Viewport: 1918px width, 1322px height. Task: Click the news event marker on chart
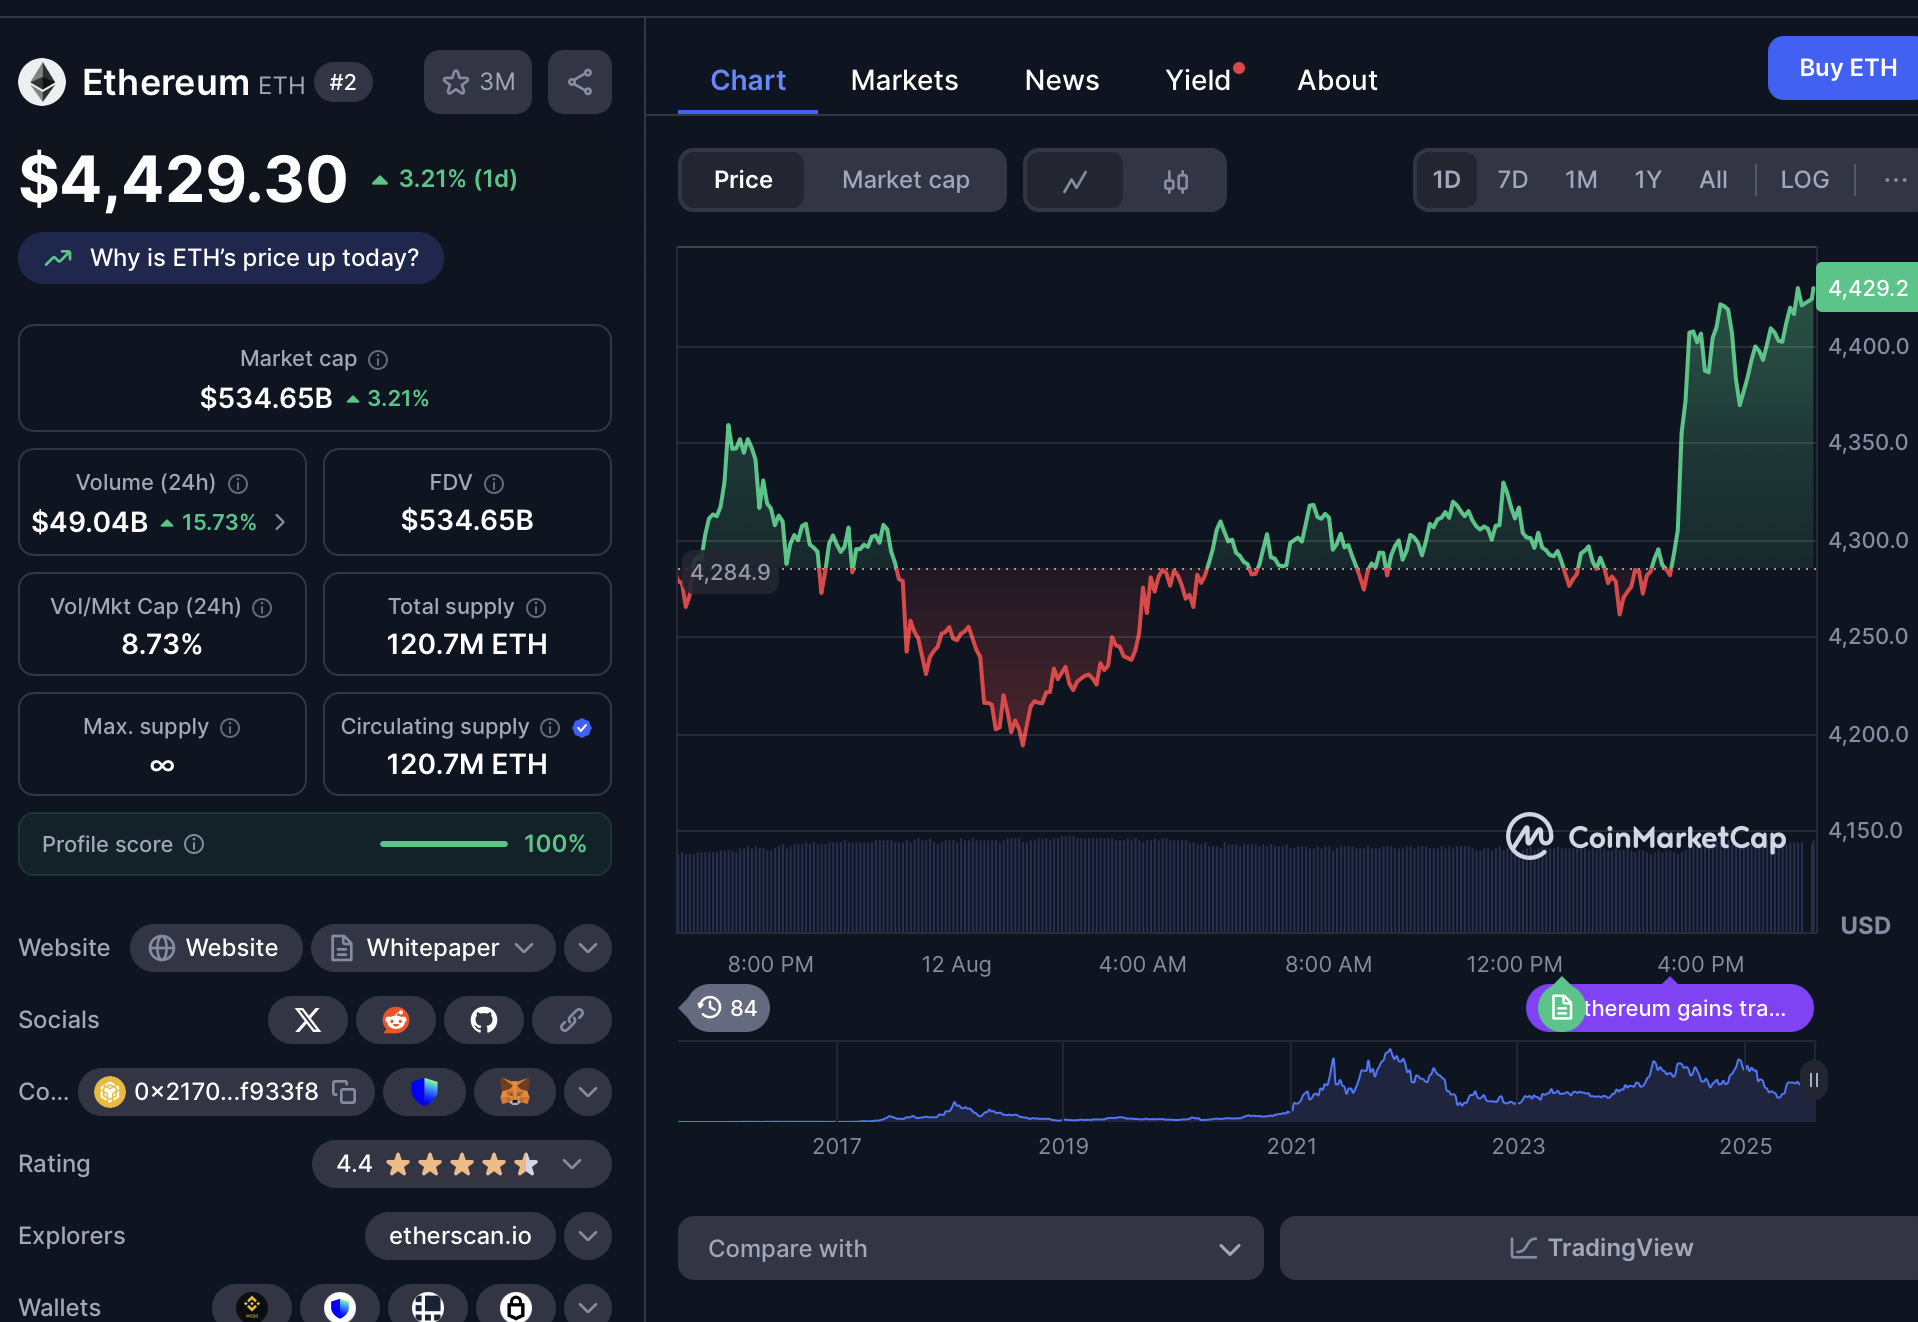(1561, 1007)
